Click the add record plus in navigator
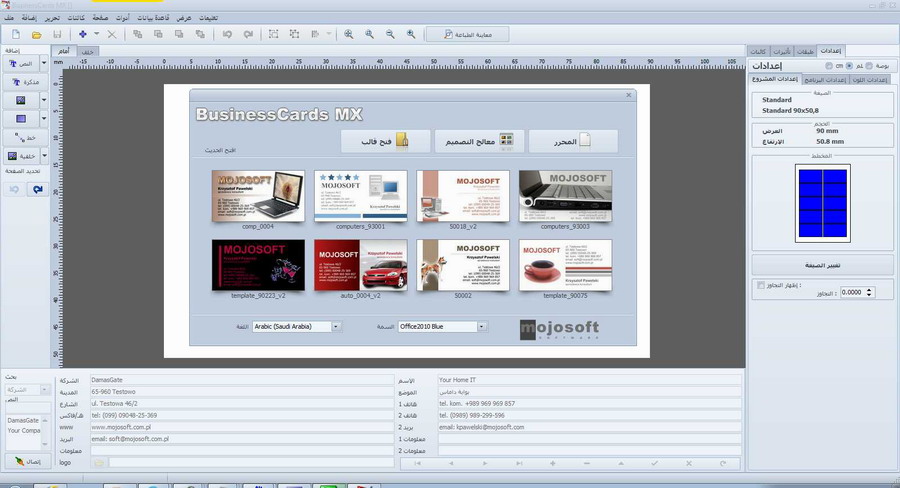Image resolution: width=900 pixels, height=488 pixels. [553, 463]
